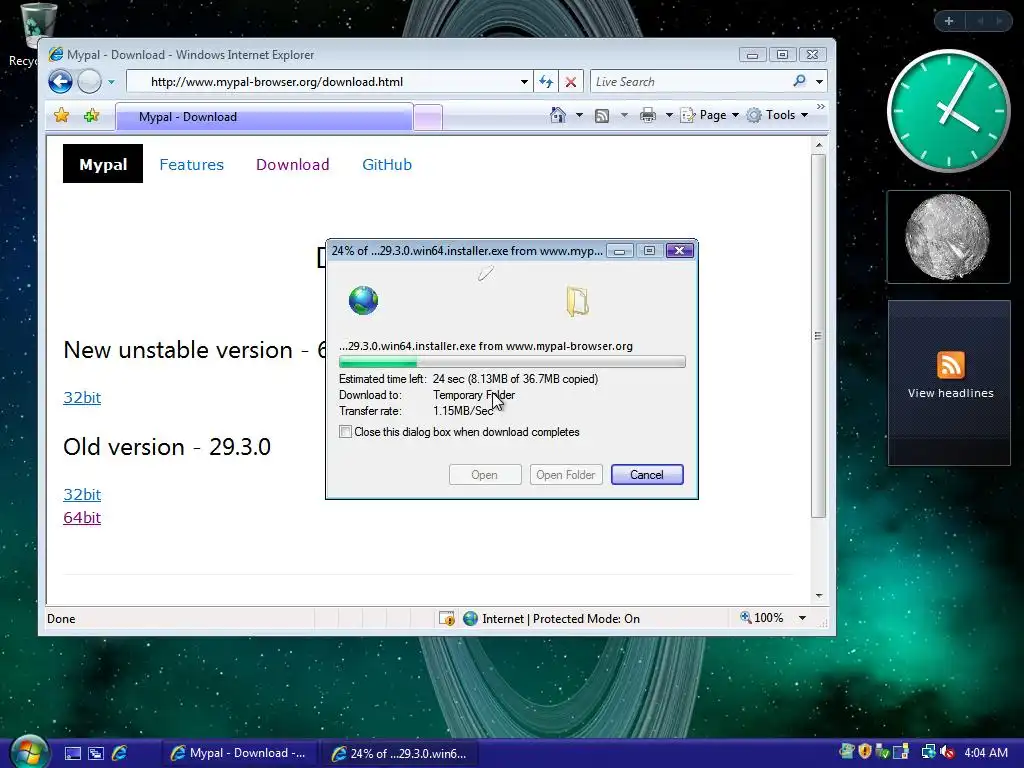Expand the zoom level dropdown arrow

tap(803, 618)
